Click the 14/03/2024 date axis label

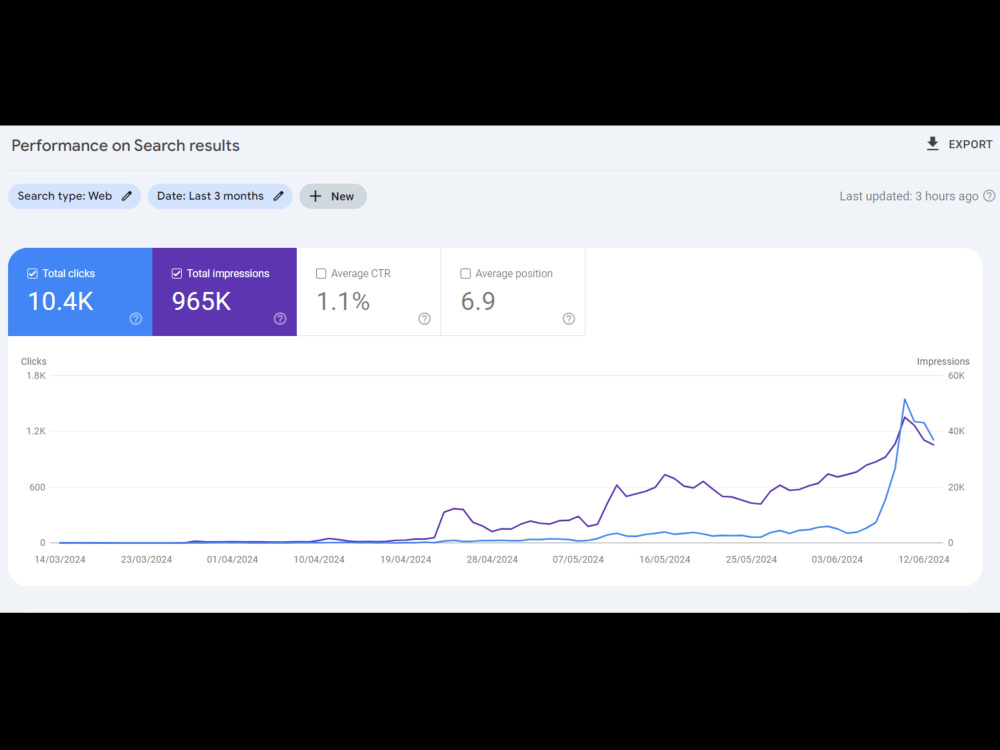click(60, 559)
